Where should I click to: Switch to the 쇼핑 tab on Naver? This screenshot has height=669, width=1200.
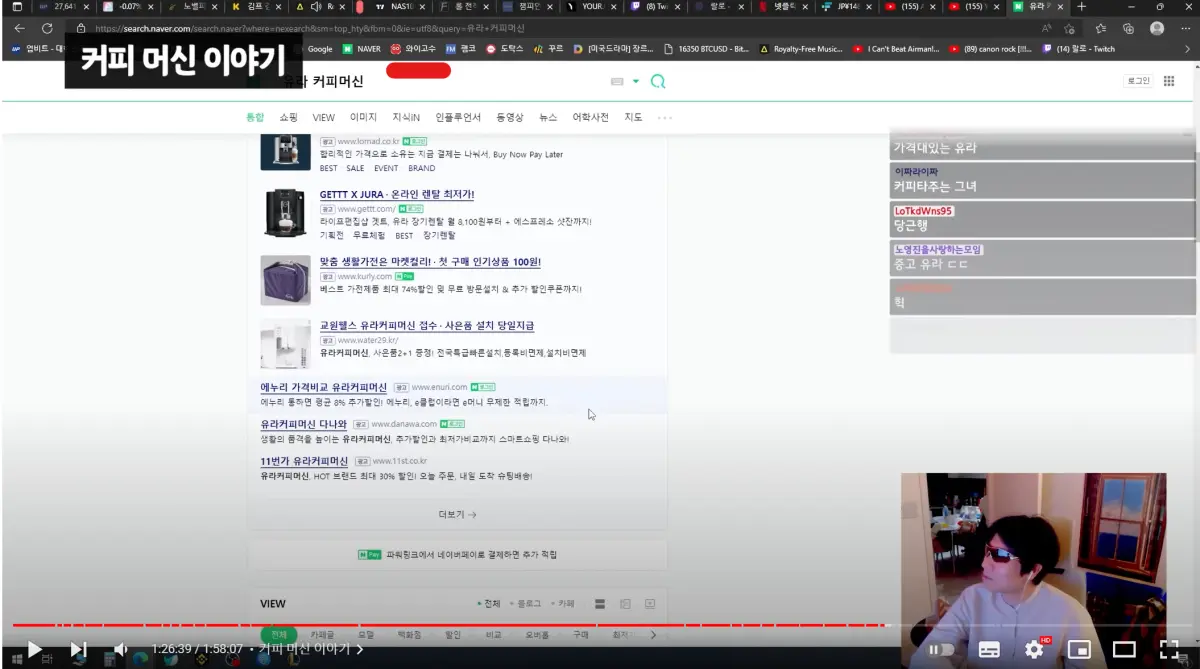[289, 117]
